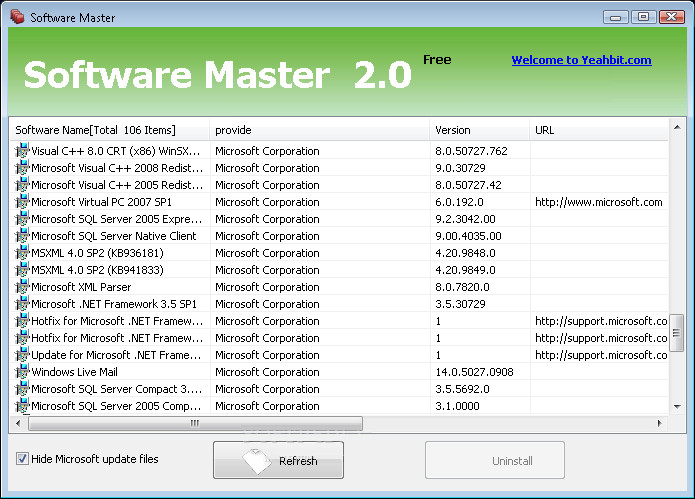
Task: Sort by the Software Name column header
Action: point(109,130)
